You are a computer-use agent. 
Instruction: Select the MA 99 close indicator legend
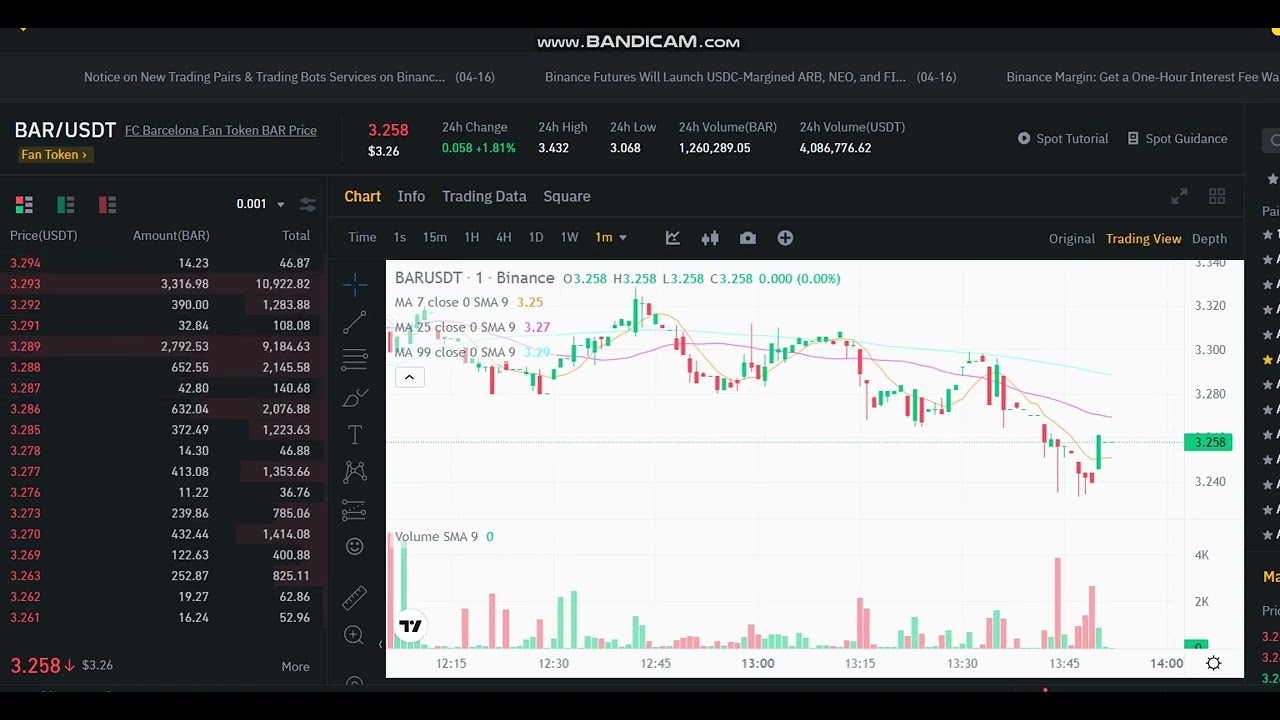click(472, 352)
